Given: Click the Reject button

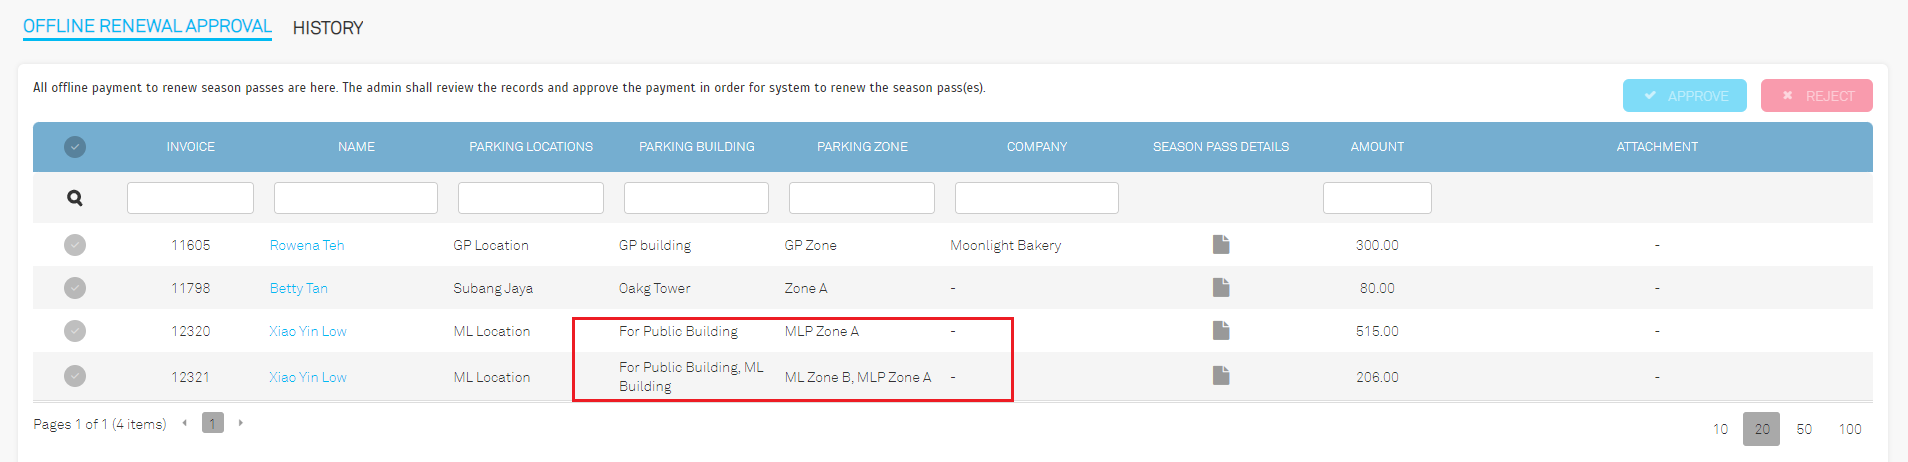Looking at the screenshot, I should [x=1817, y=96].
